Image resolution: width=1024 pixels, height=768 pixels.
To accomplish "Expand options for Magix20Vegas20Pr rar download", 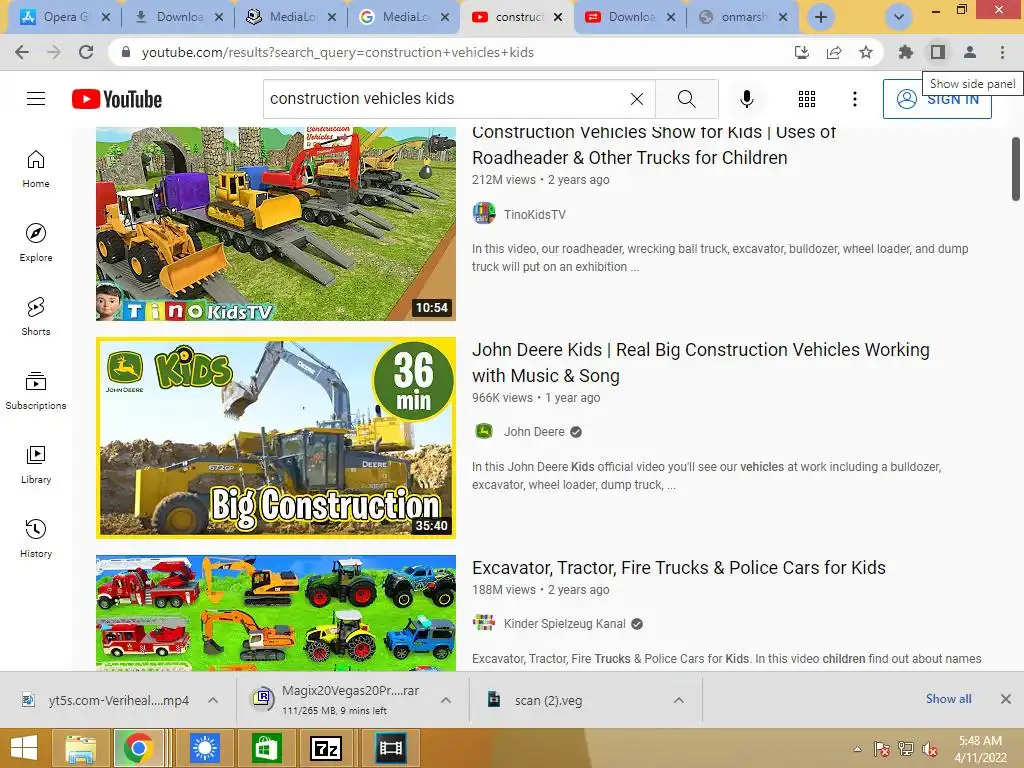I will (x=446, y=700).
